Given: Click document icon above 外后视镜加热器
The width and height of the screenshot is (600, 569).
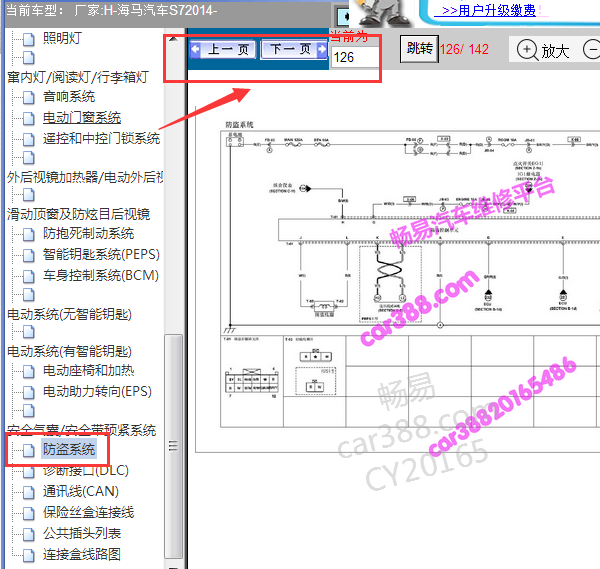Looking at the screenshot, I should (28, 157).
